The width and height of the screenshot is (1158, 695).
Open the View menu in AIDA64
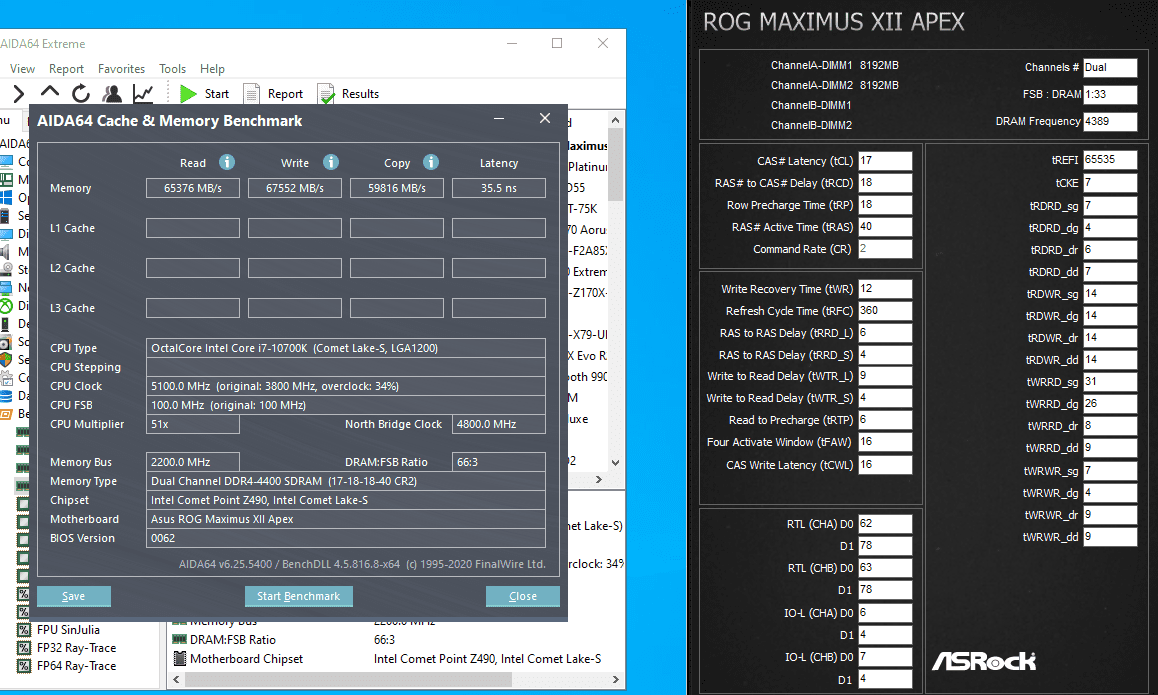22,69
